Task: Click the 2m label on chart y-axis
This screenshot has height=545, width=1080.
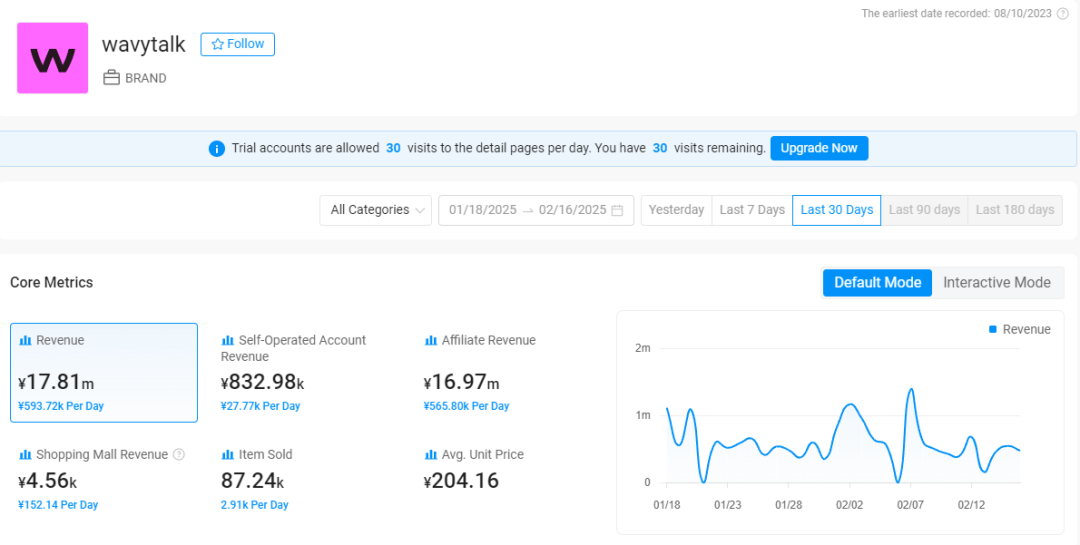Action: pos(643,349)
